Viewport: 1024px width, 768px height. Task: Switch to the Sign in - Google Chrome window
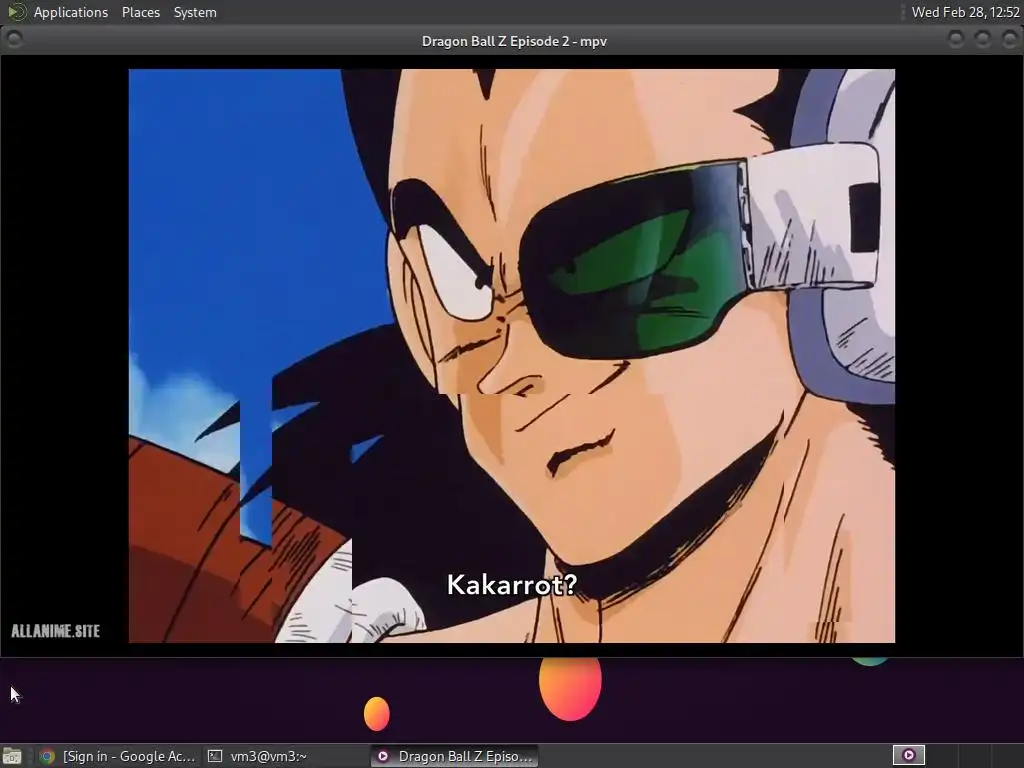coord(118,756)
